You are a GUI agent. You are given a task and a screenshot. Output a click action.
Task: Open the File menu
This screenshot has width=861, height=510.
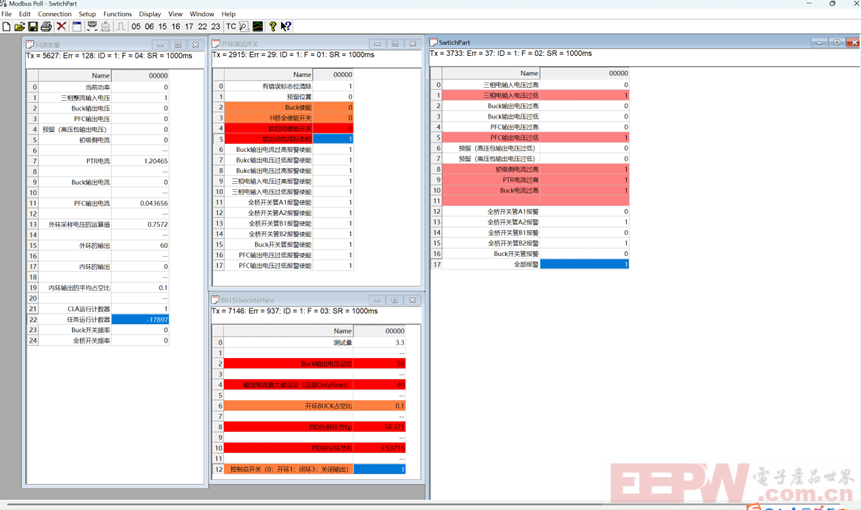pos(7,14)
